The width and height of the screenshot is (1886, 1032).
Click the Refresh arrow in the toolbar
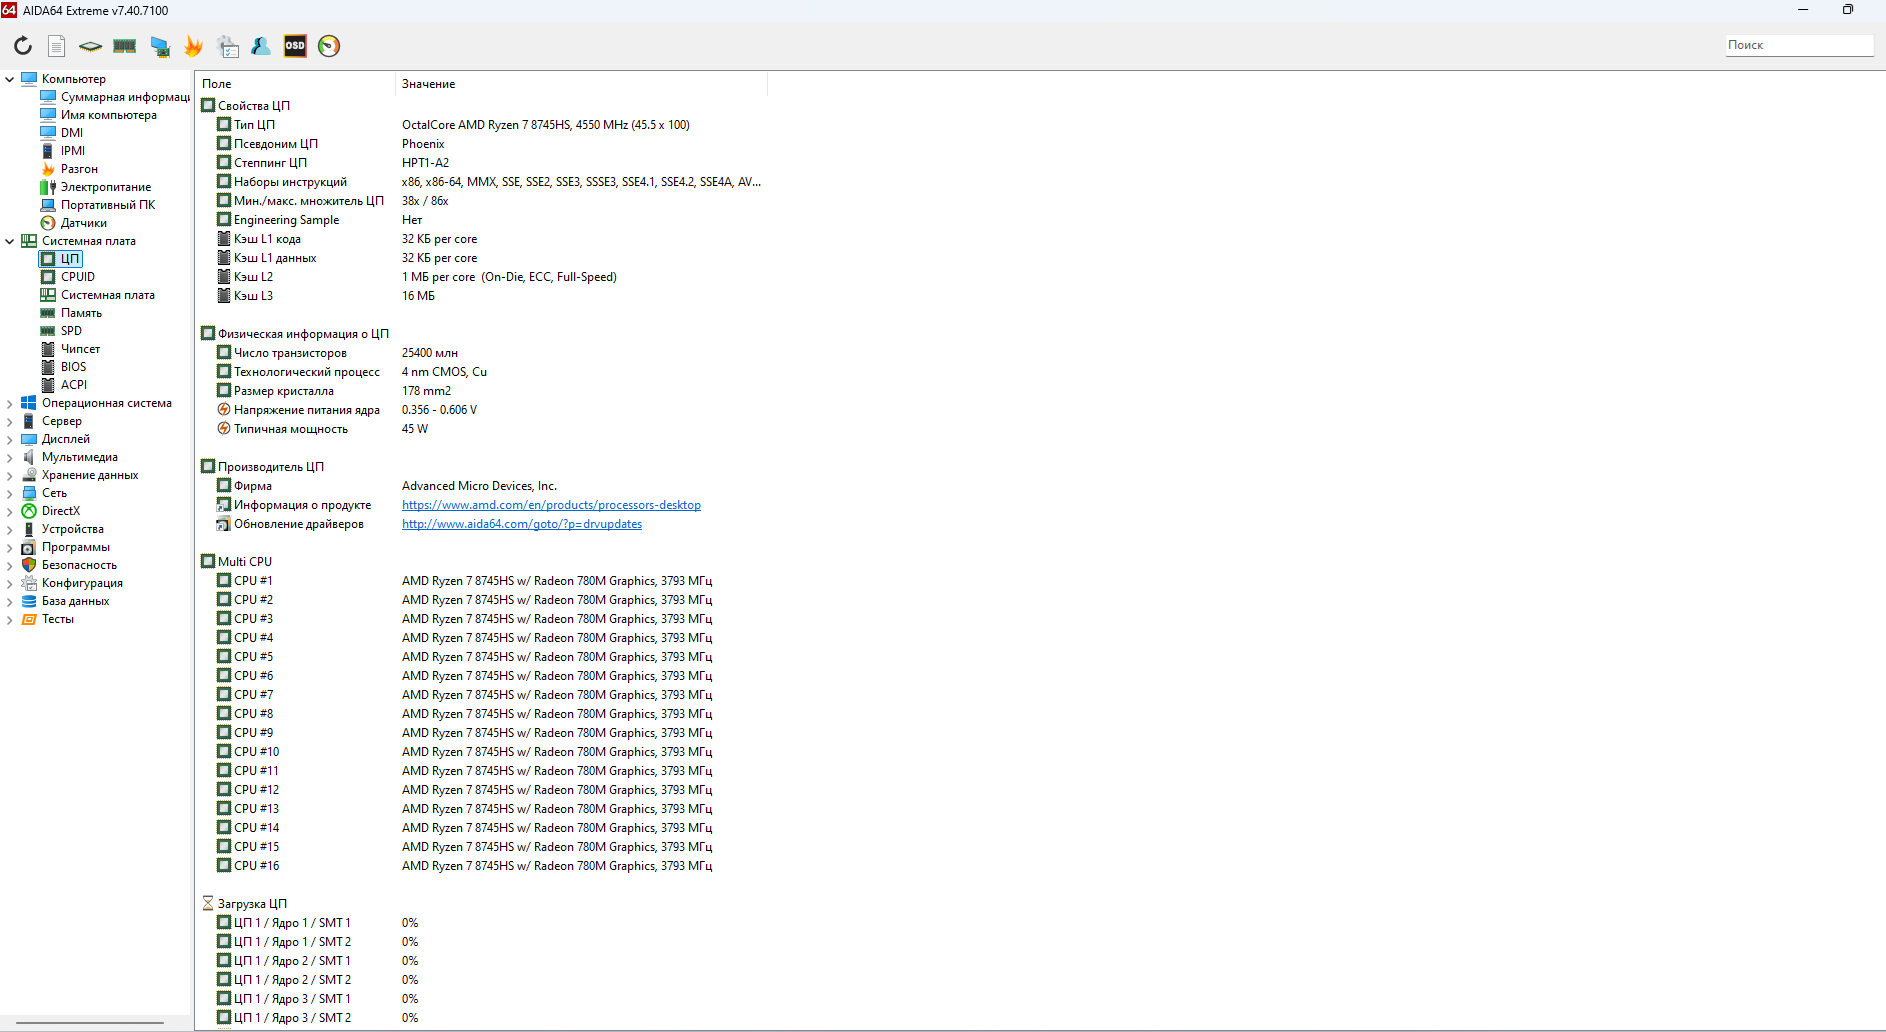click(x=23, y=46)
